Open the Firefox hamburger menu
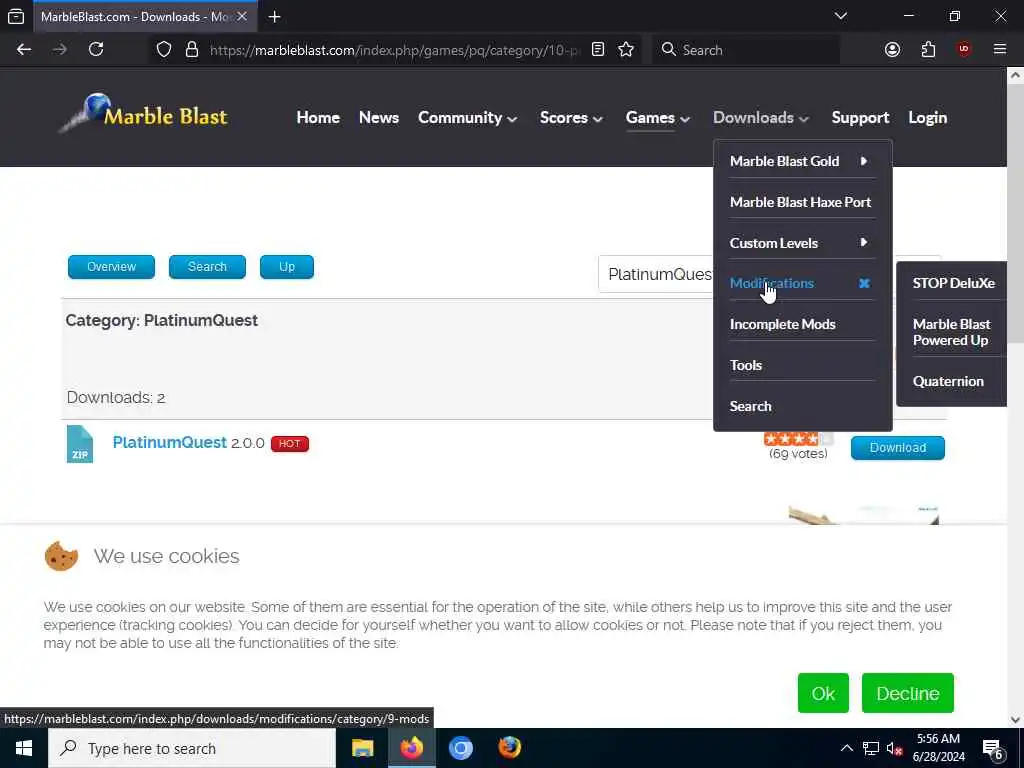The width and height of the screenshot is (1024, 768). coord(1000,50)
